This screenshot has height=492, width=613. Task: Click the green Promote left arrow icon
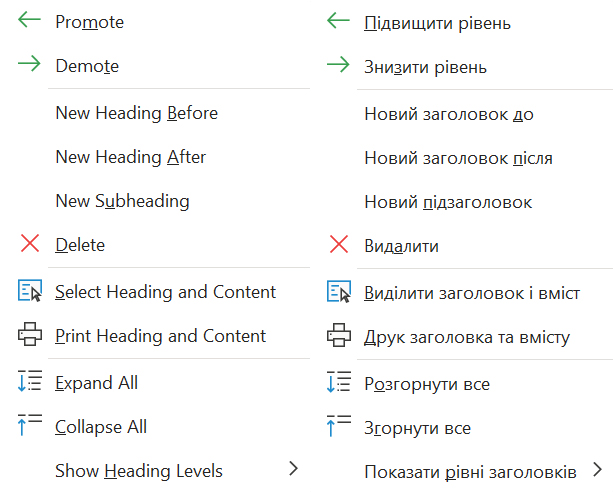pos(30,21)
